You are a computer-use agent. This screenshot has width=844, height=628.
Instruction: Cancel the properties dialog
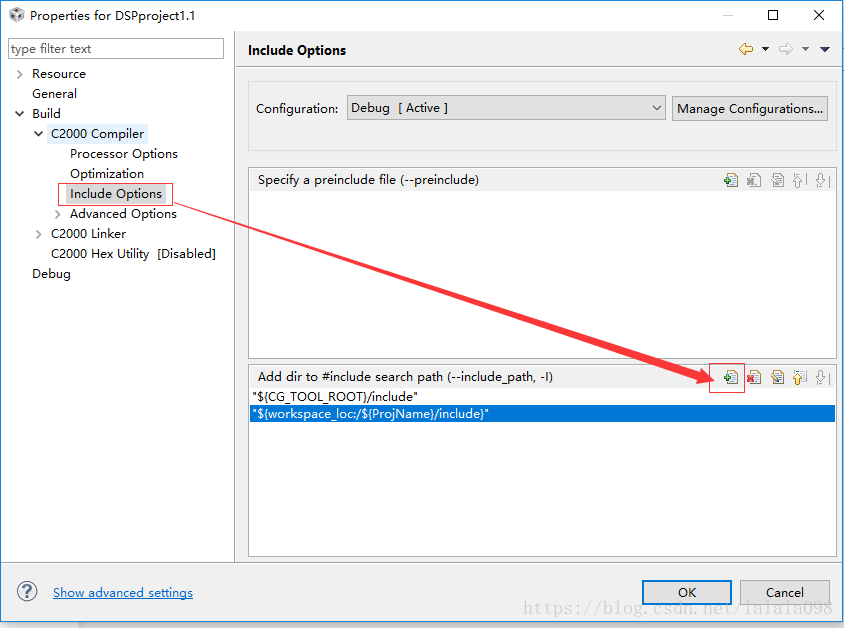point(784,592)
